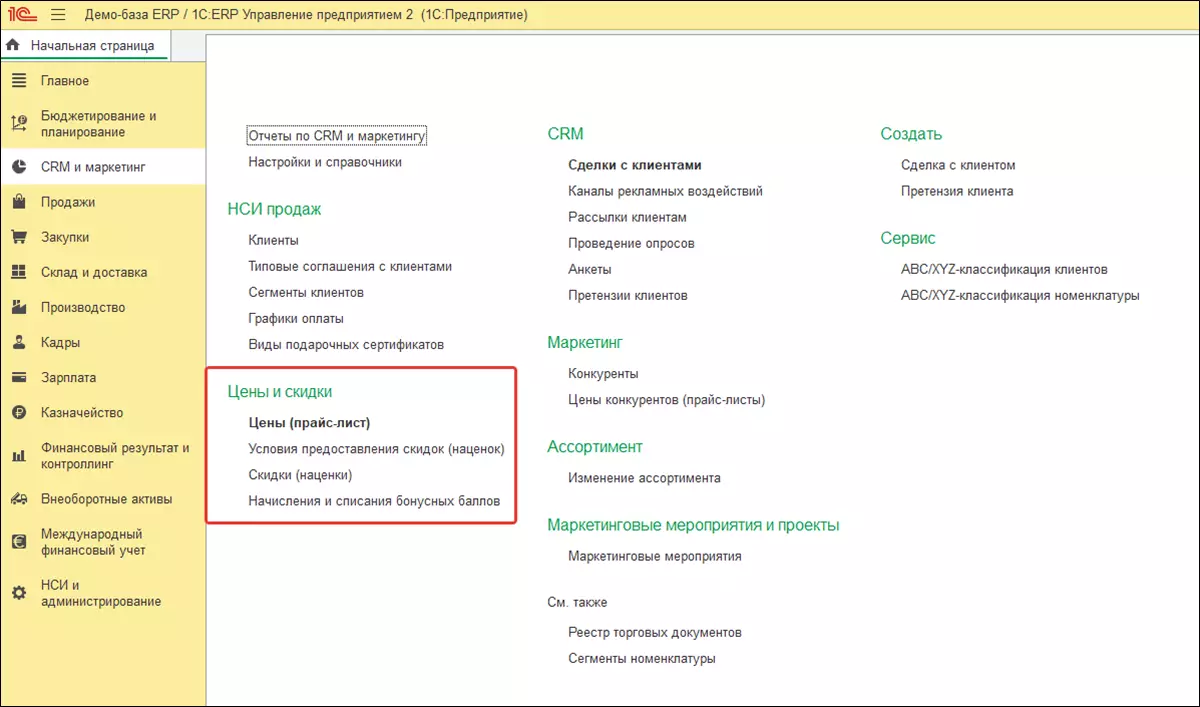This screenshot has height=707, width=1200.
Task: Open Графики оплаты
Action: (x=296, y=318)
